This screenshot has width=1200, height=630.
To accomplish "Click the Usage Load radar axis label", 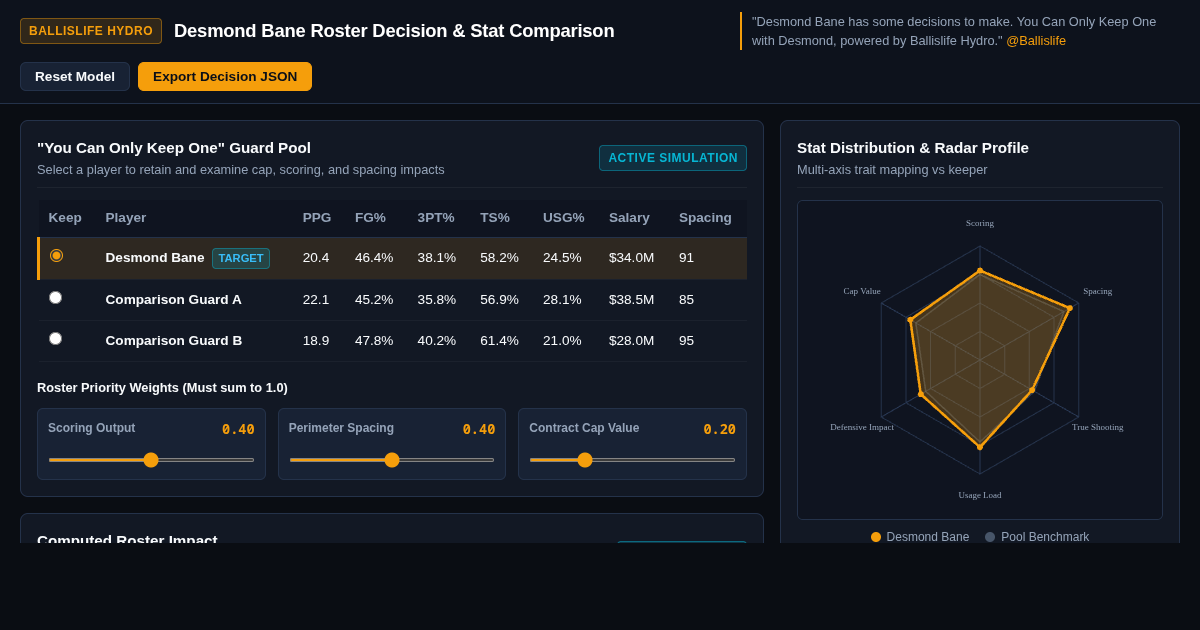I will click(x=980, y=495).
